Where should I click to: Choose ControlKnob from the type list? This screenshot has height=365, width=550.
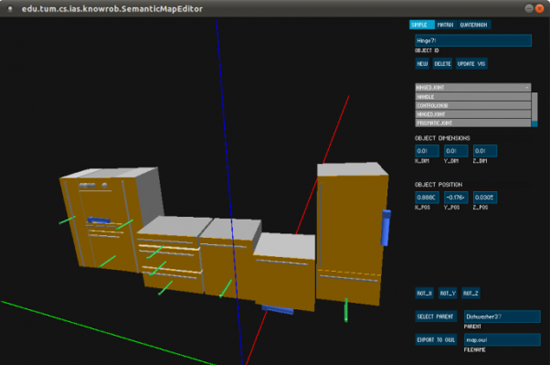coord(473,106)
